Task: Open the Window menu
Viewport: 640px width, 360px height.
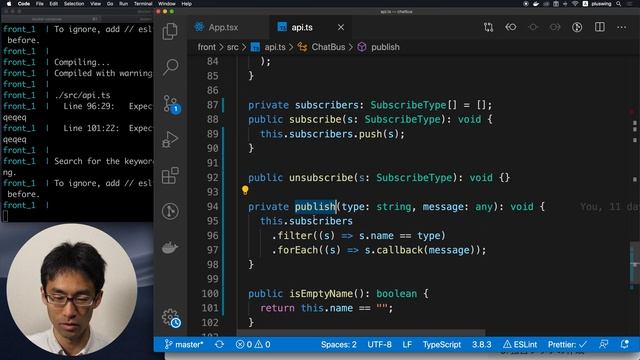Action: click(167, 4)
